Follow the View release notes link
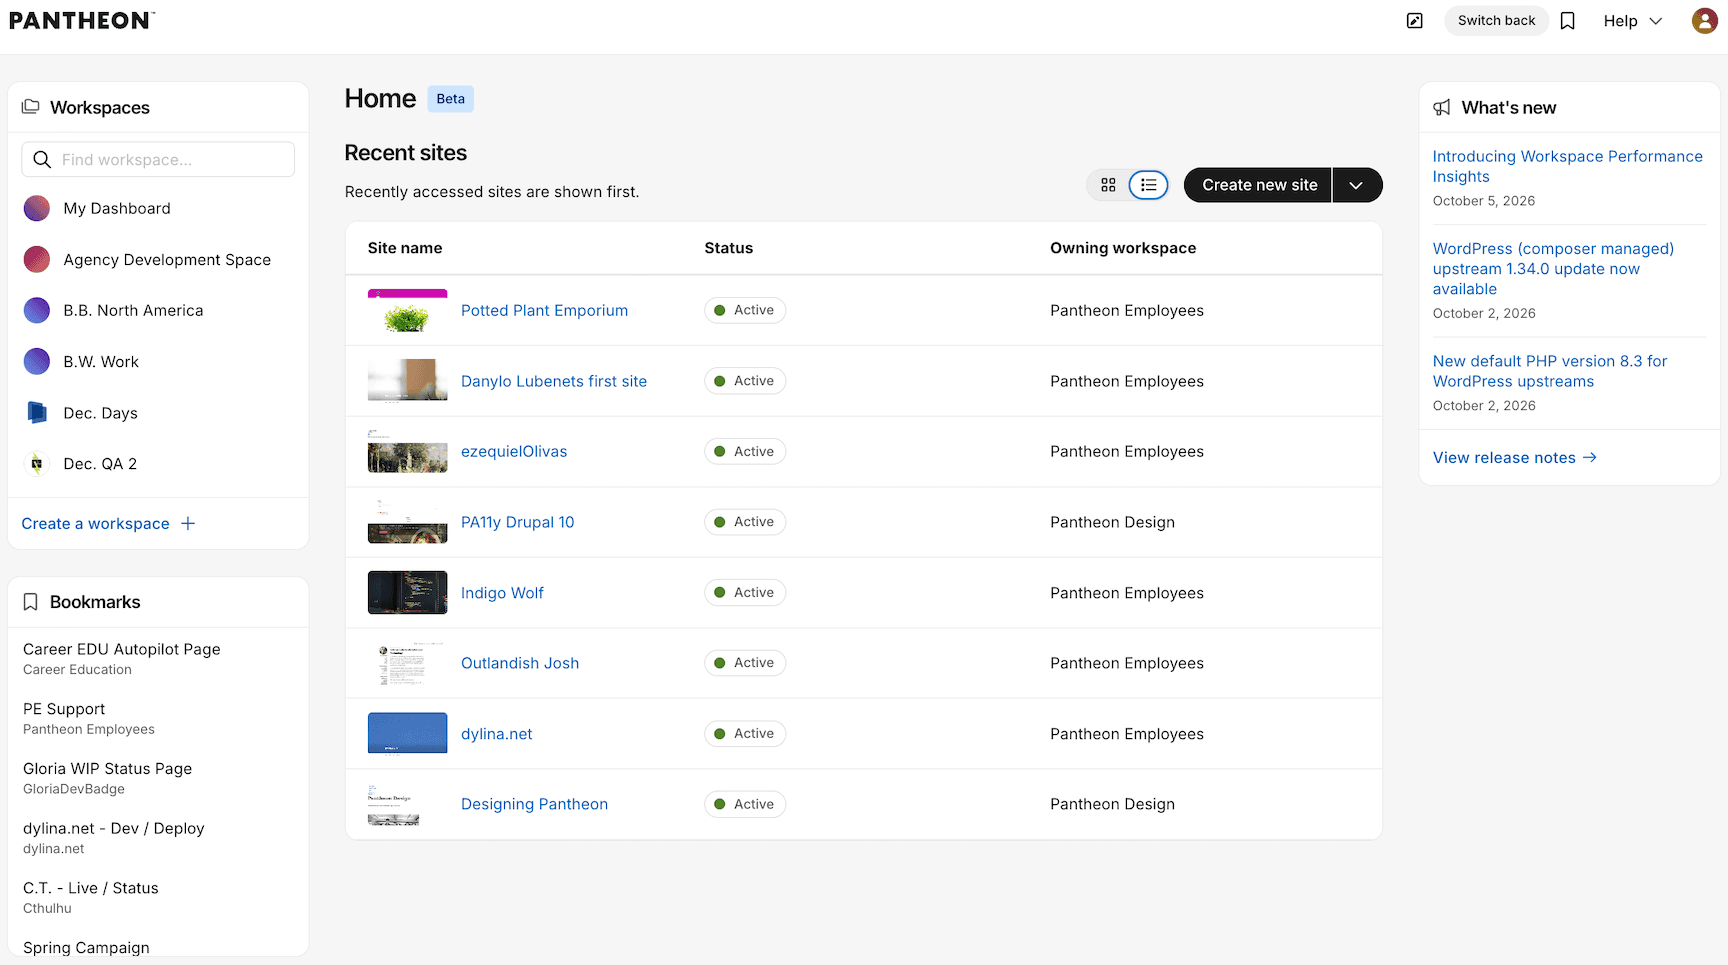1728x965 pixels. [1515, 458]
